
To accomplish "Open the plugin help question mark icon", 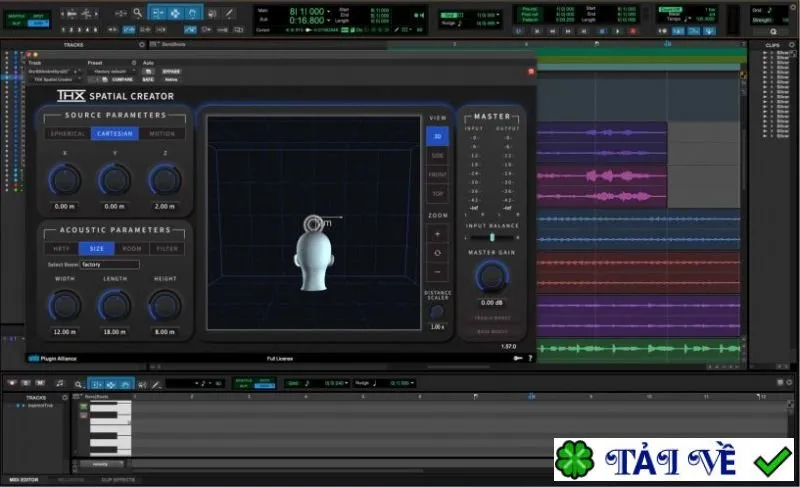I will [530, 358].
